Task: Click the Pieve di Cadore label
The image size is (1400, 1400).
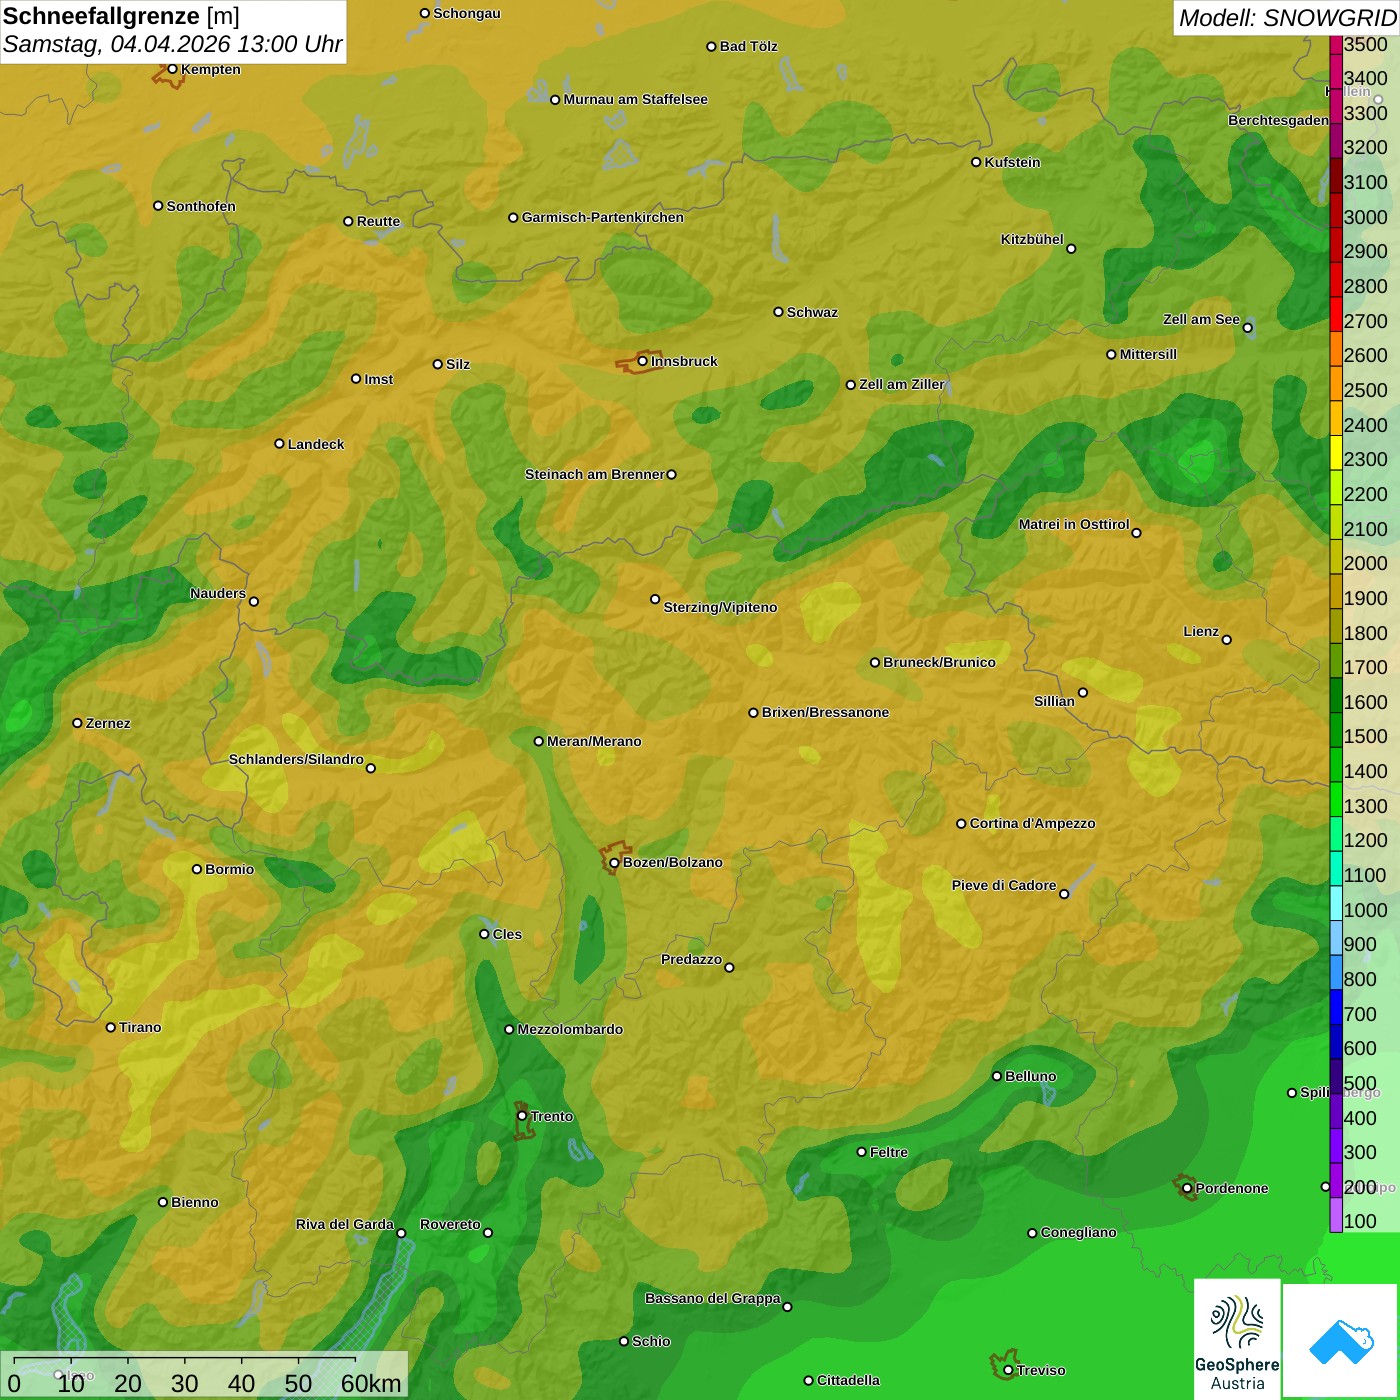Action: tap(1004, 885)
